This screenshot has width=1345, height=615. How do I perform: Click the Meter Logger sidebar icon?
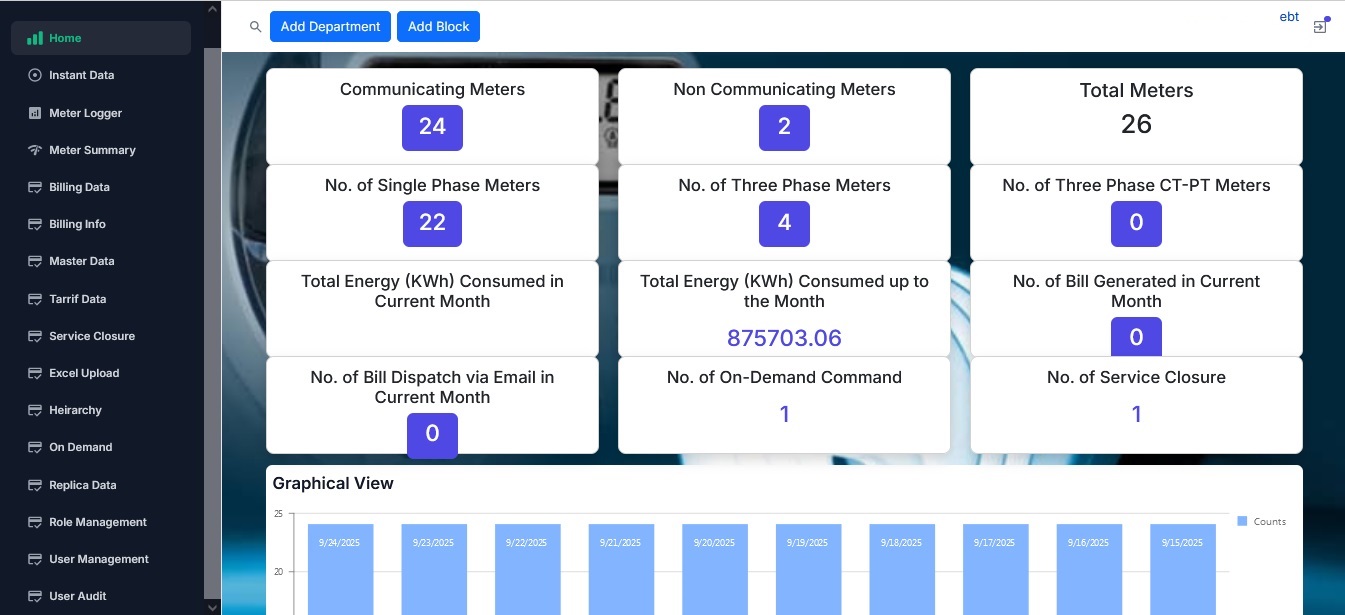click(x=35, y=113)
